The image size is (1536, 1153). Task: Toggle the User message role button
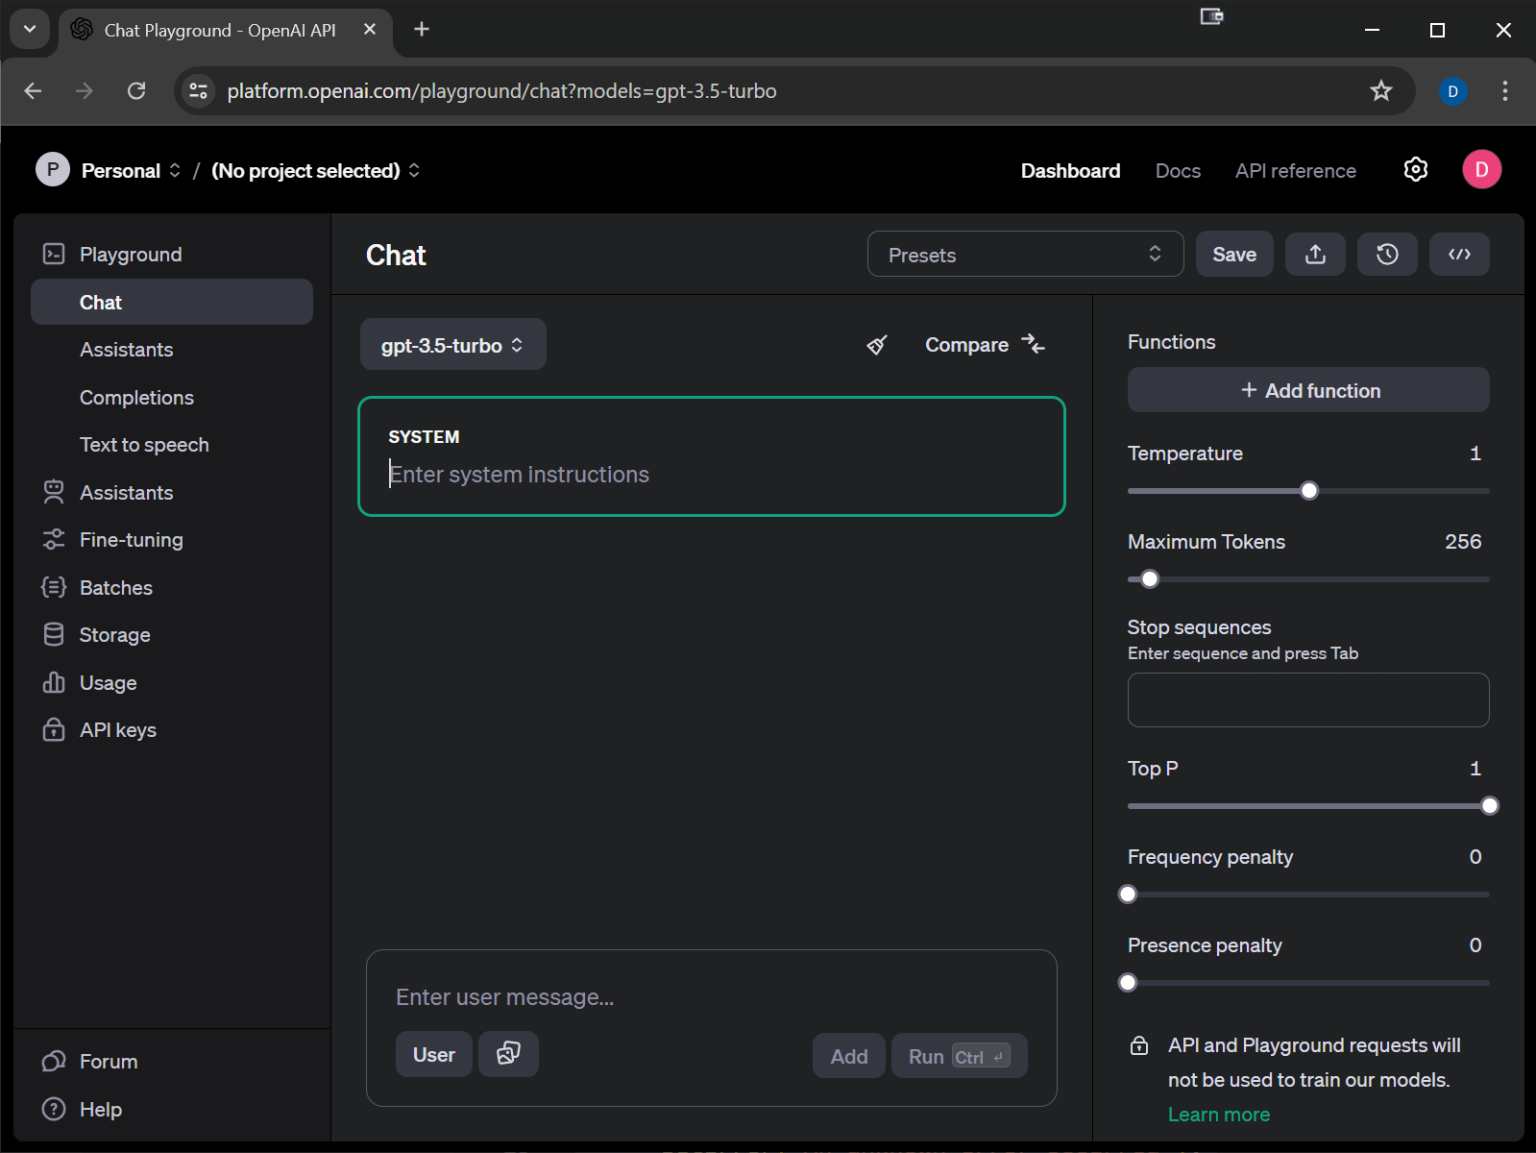tap(433, 1055)
